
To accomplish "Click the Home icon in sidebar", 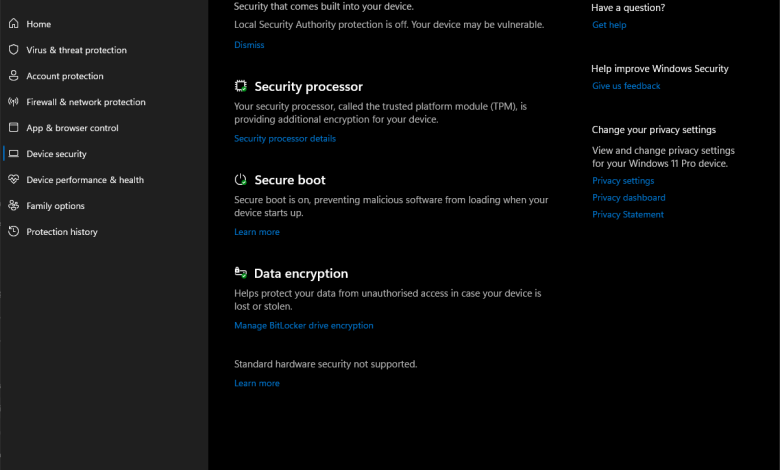I will pos(14,24).
